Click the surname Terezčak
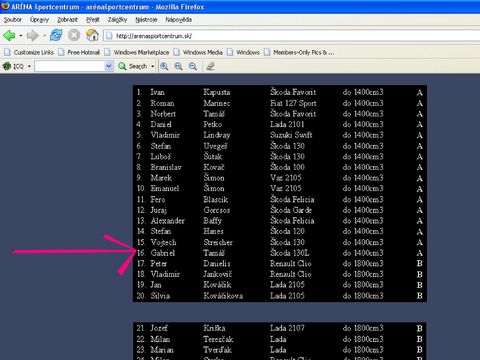This screenshot has width=480, height=360. click(x=218, y=339)
